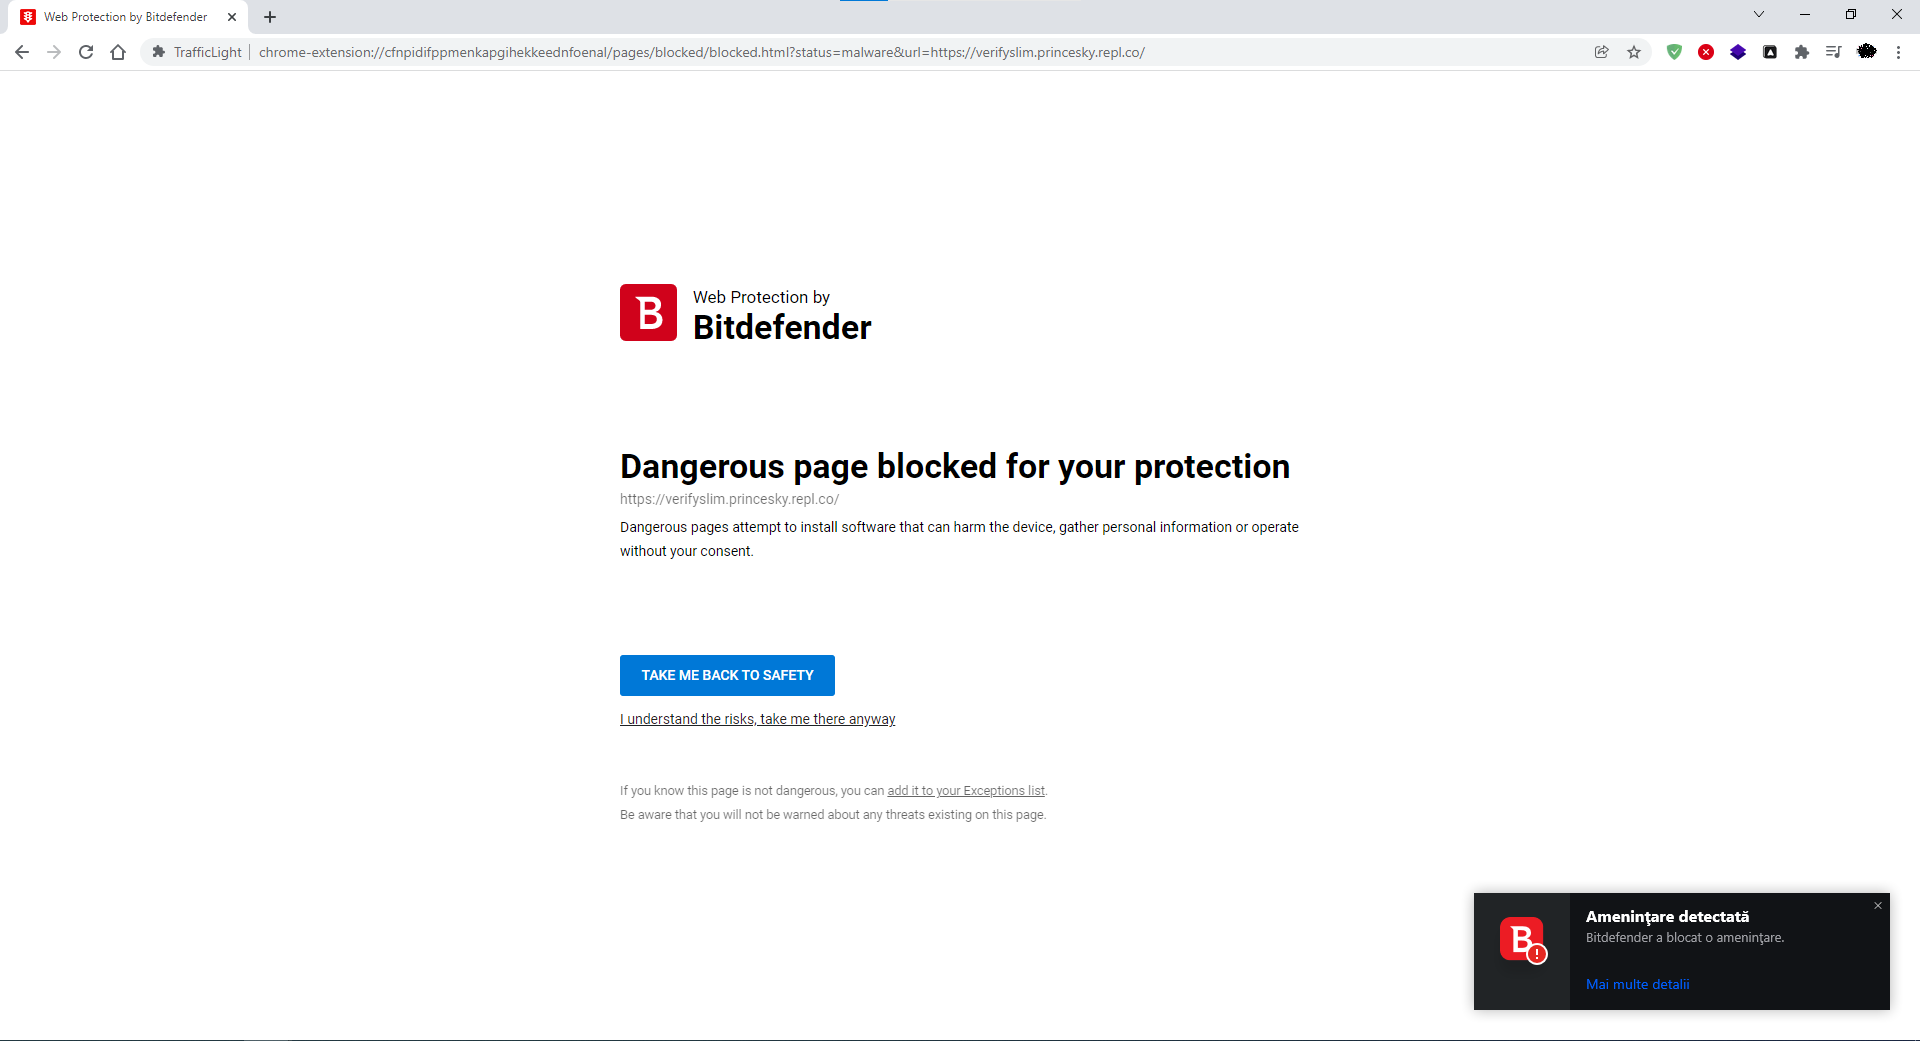Click 'Mai multe detalii' in Bitdefender notification

pyautogui.click(x=1638, y=985)
